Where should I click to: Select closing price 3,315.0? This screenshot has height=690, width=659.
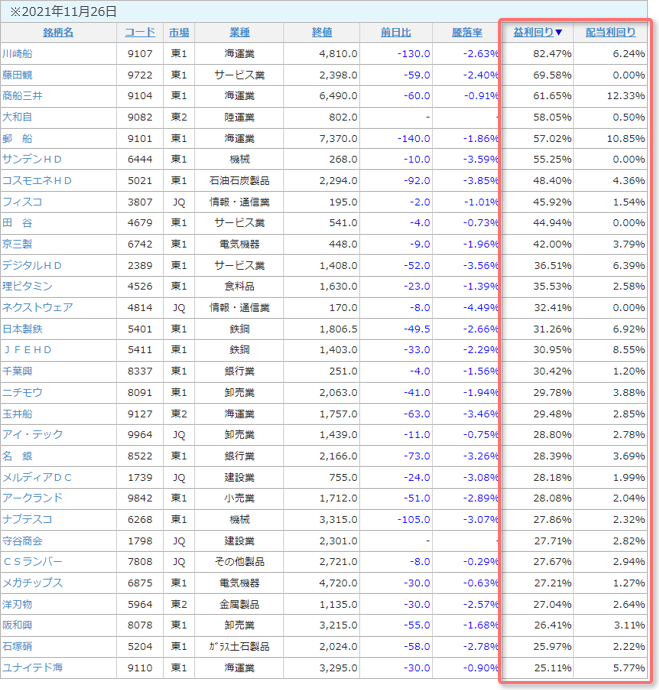338,520
